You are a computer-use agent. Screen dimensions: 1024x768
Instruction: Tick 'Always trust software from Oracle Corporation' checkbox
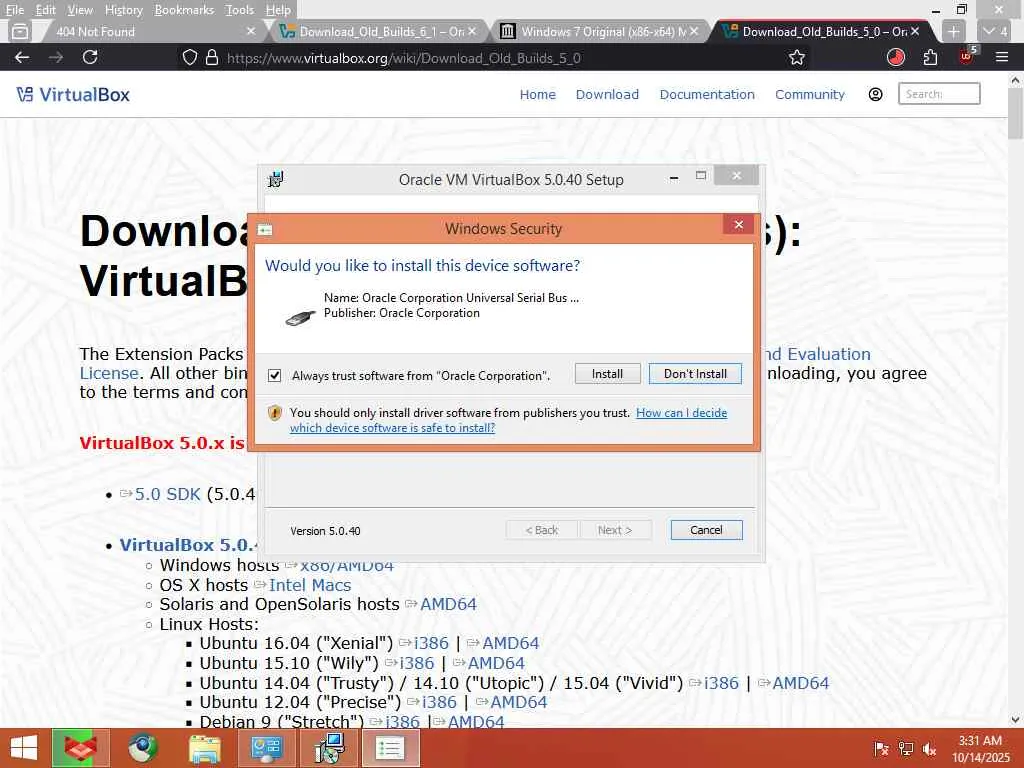tap(275, 376)
